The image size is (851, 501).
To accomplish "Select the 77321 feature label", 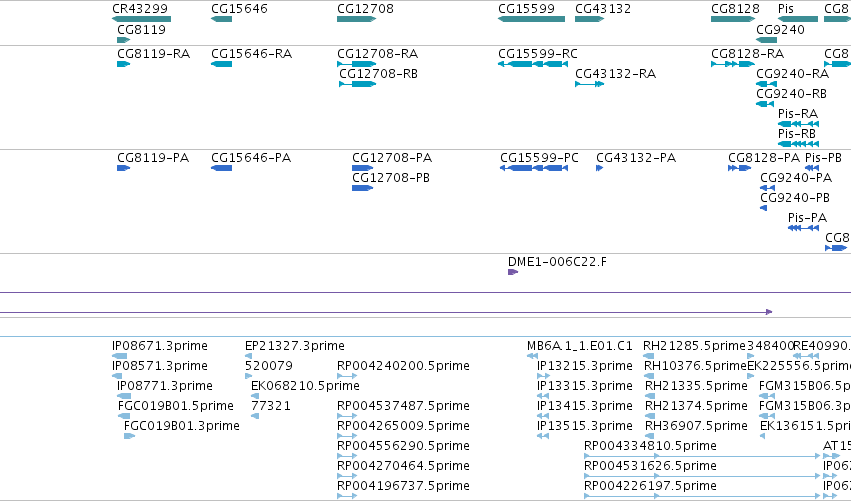I will click(271, 407).
